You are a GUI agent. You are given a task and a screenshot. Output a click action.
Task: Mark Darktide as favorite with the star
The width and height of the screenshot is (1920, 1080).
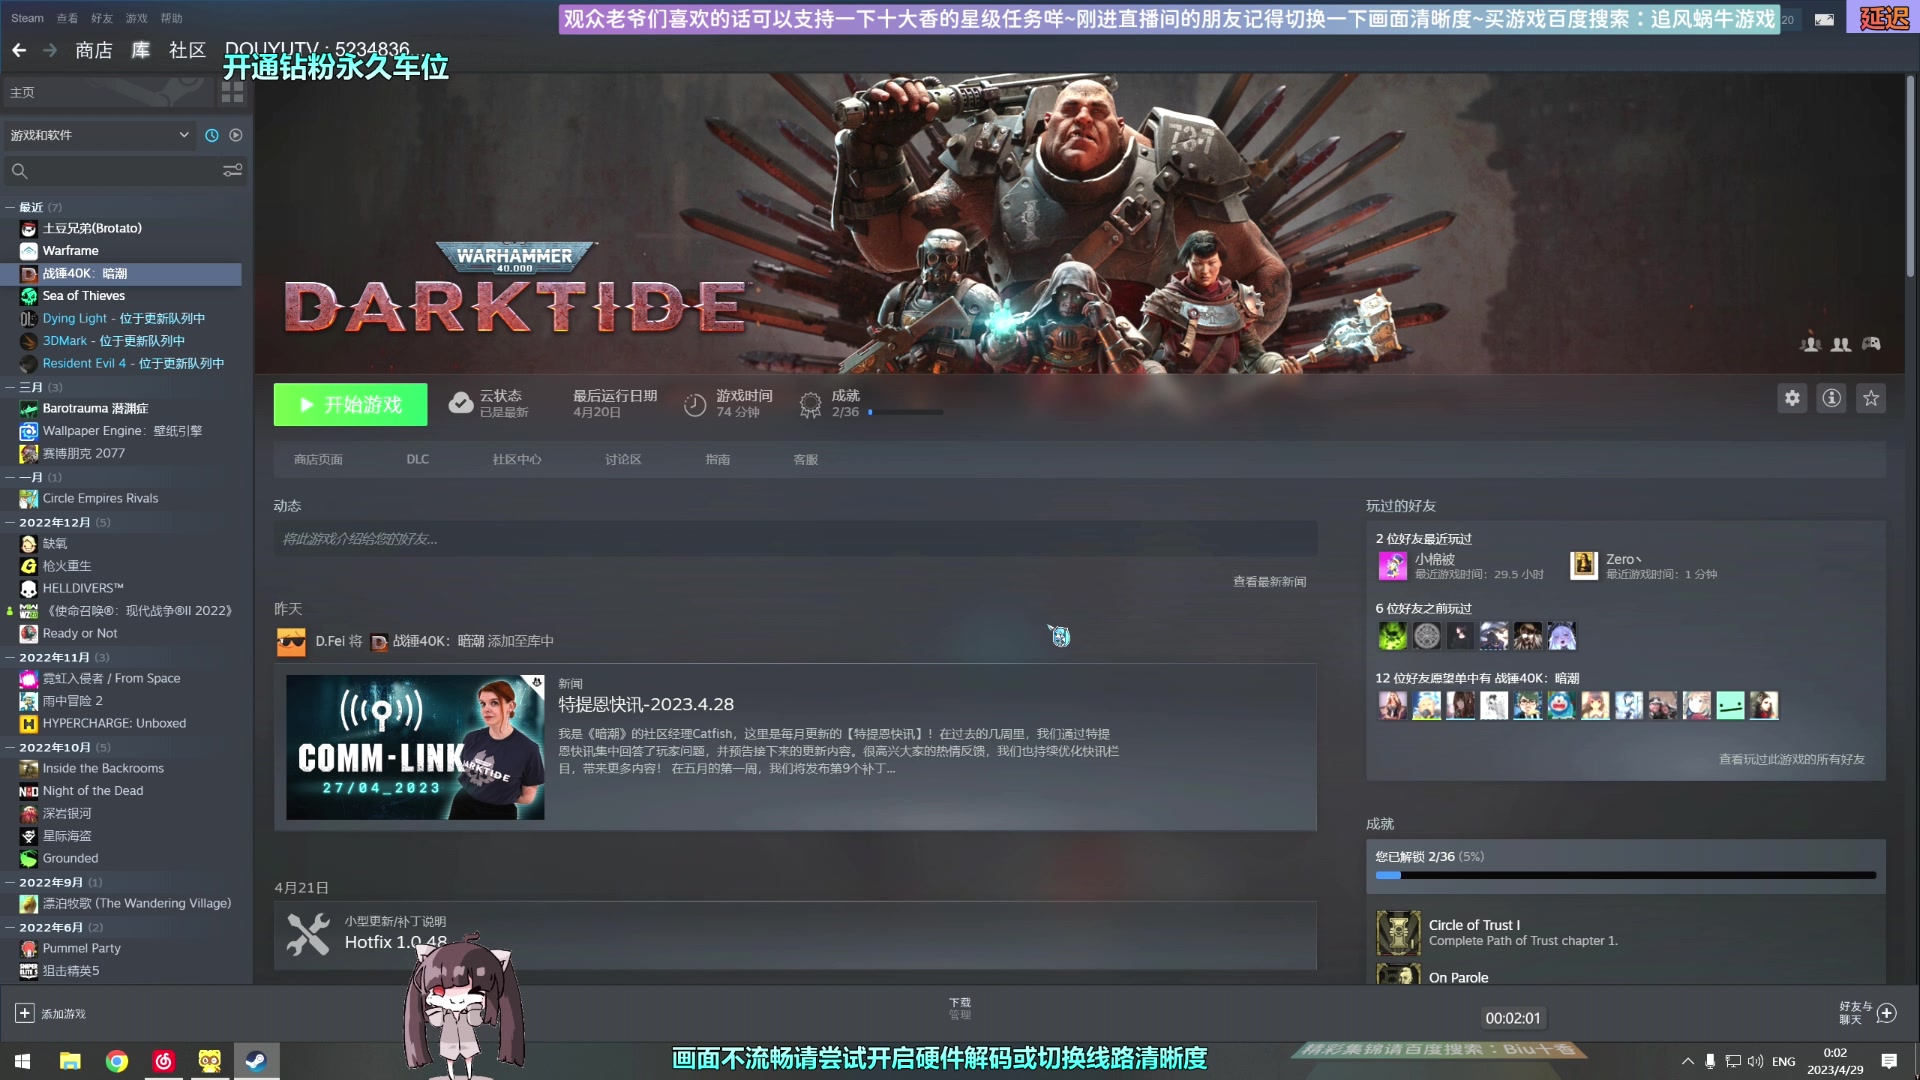[x=1871, y=397]
